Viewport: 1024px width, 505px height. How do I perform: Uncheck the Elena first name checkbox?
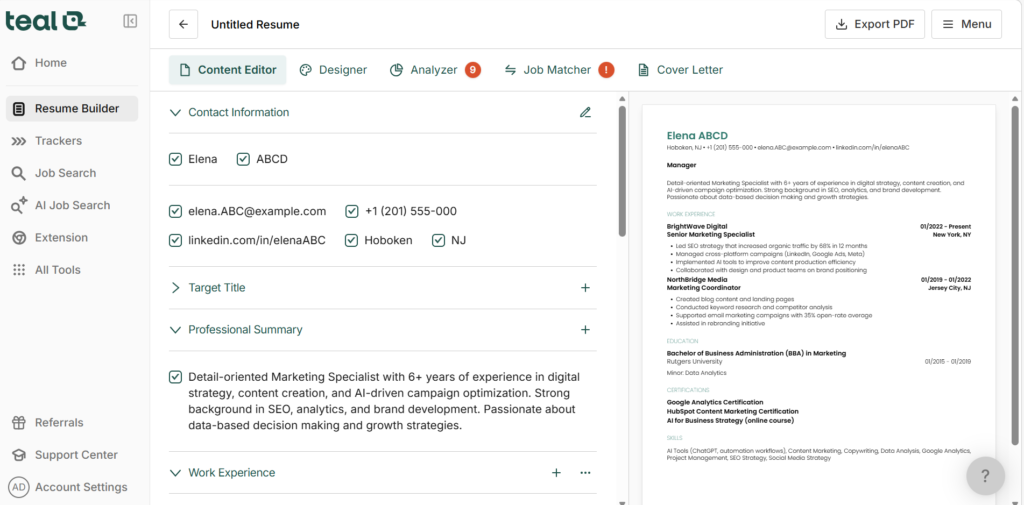tap(176, 159)
